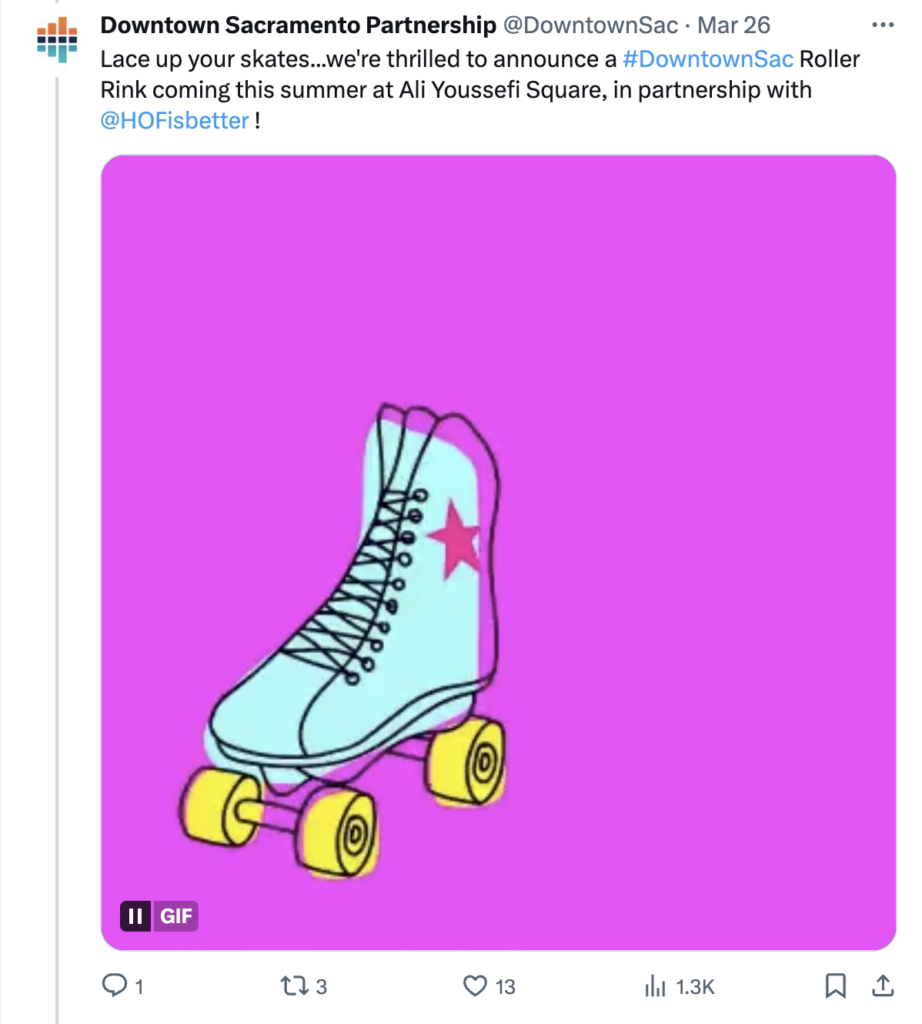Like the tweet with the heart icon
The height and width of the screenshot is (1024, 922).
click(475, 985)
